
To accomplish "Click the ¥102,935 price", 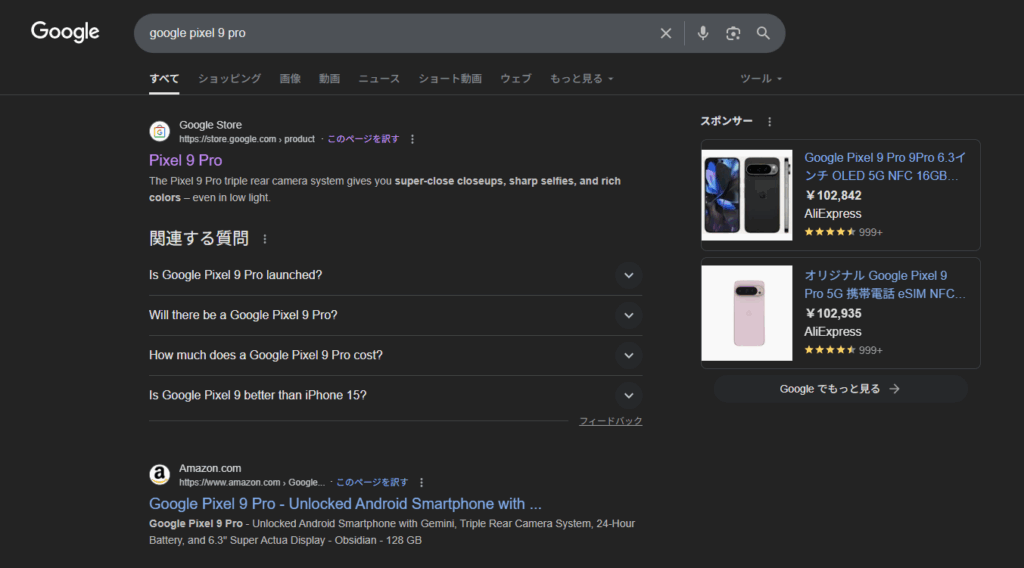I will tap(833, 314).
